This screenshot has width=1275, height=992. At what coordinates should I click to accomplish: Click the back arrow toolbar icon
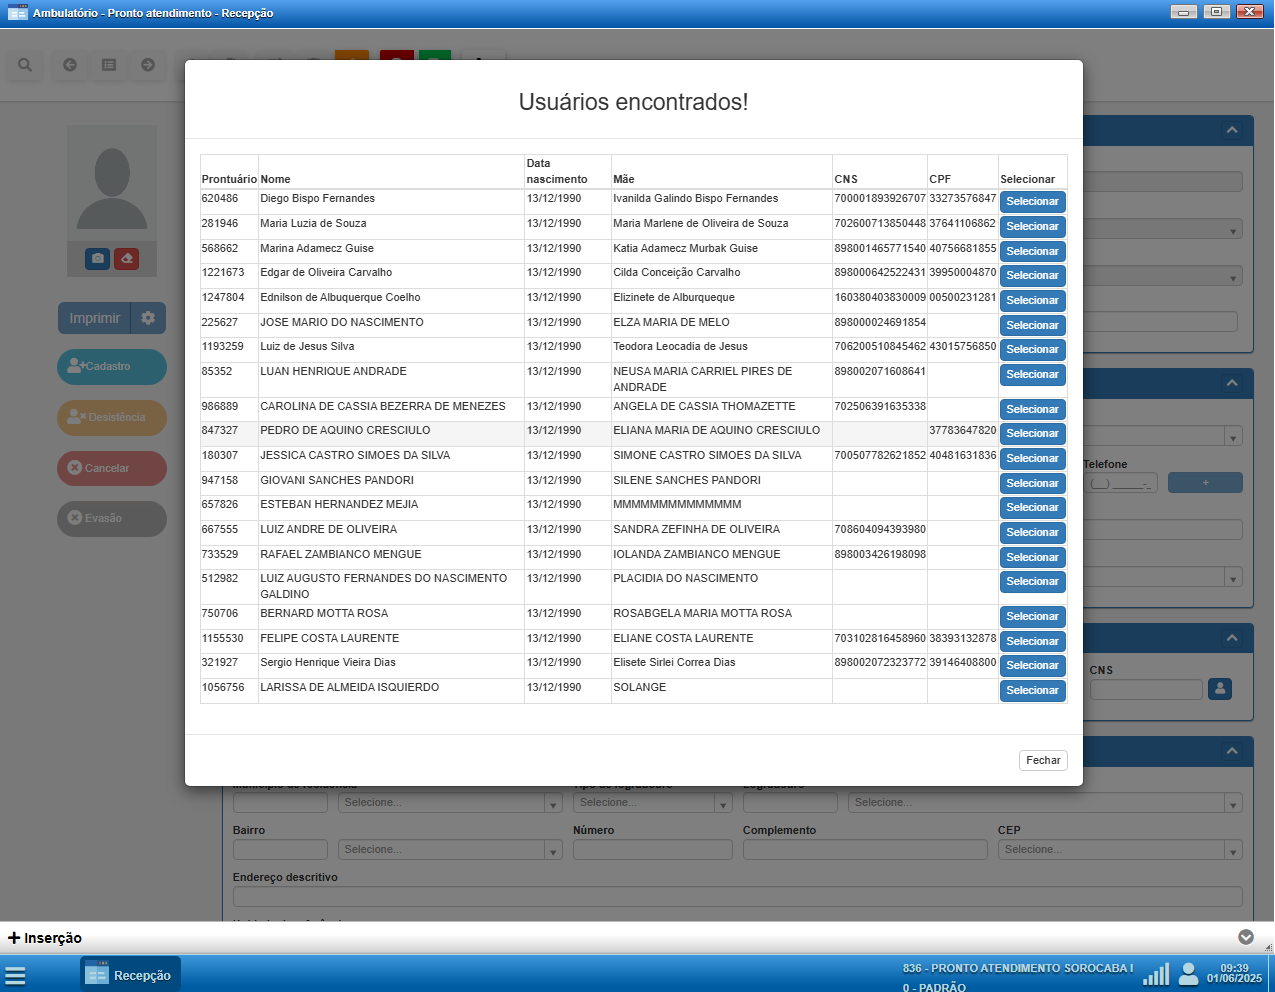coord(70,65)
